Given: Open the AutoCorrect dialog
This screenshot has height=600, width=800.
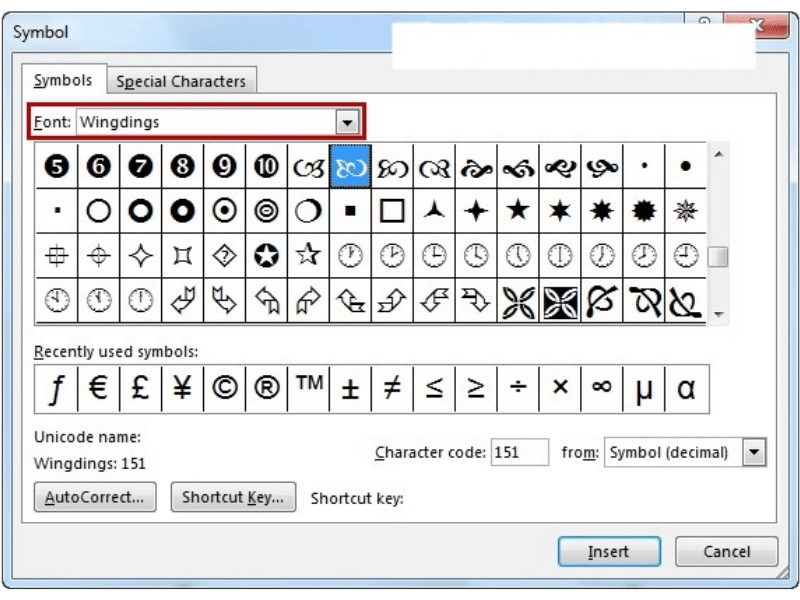Looking at the screenshot, I should point(95,497).
